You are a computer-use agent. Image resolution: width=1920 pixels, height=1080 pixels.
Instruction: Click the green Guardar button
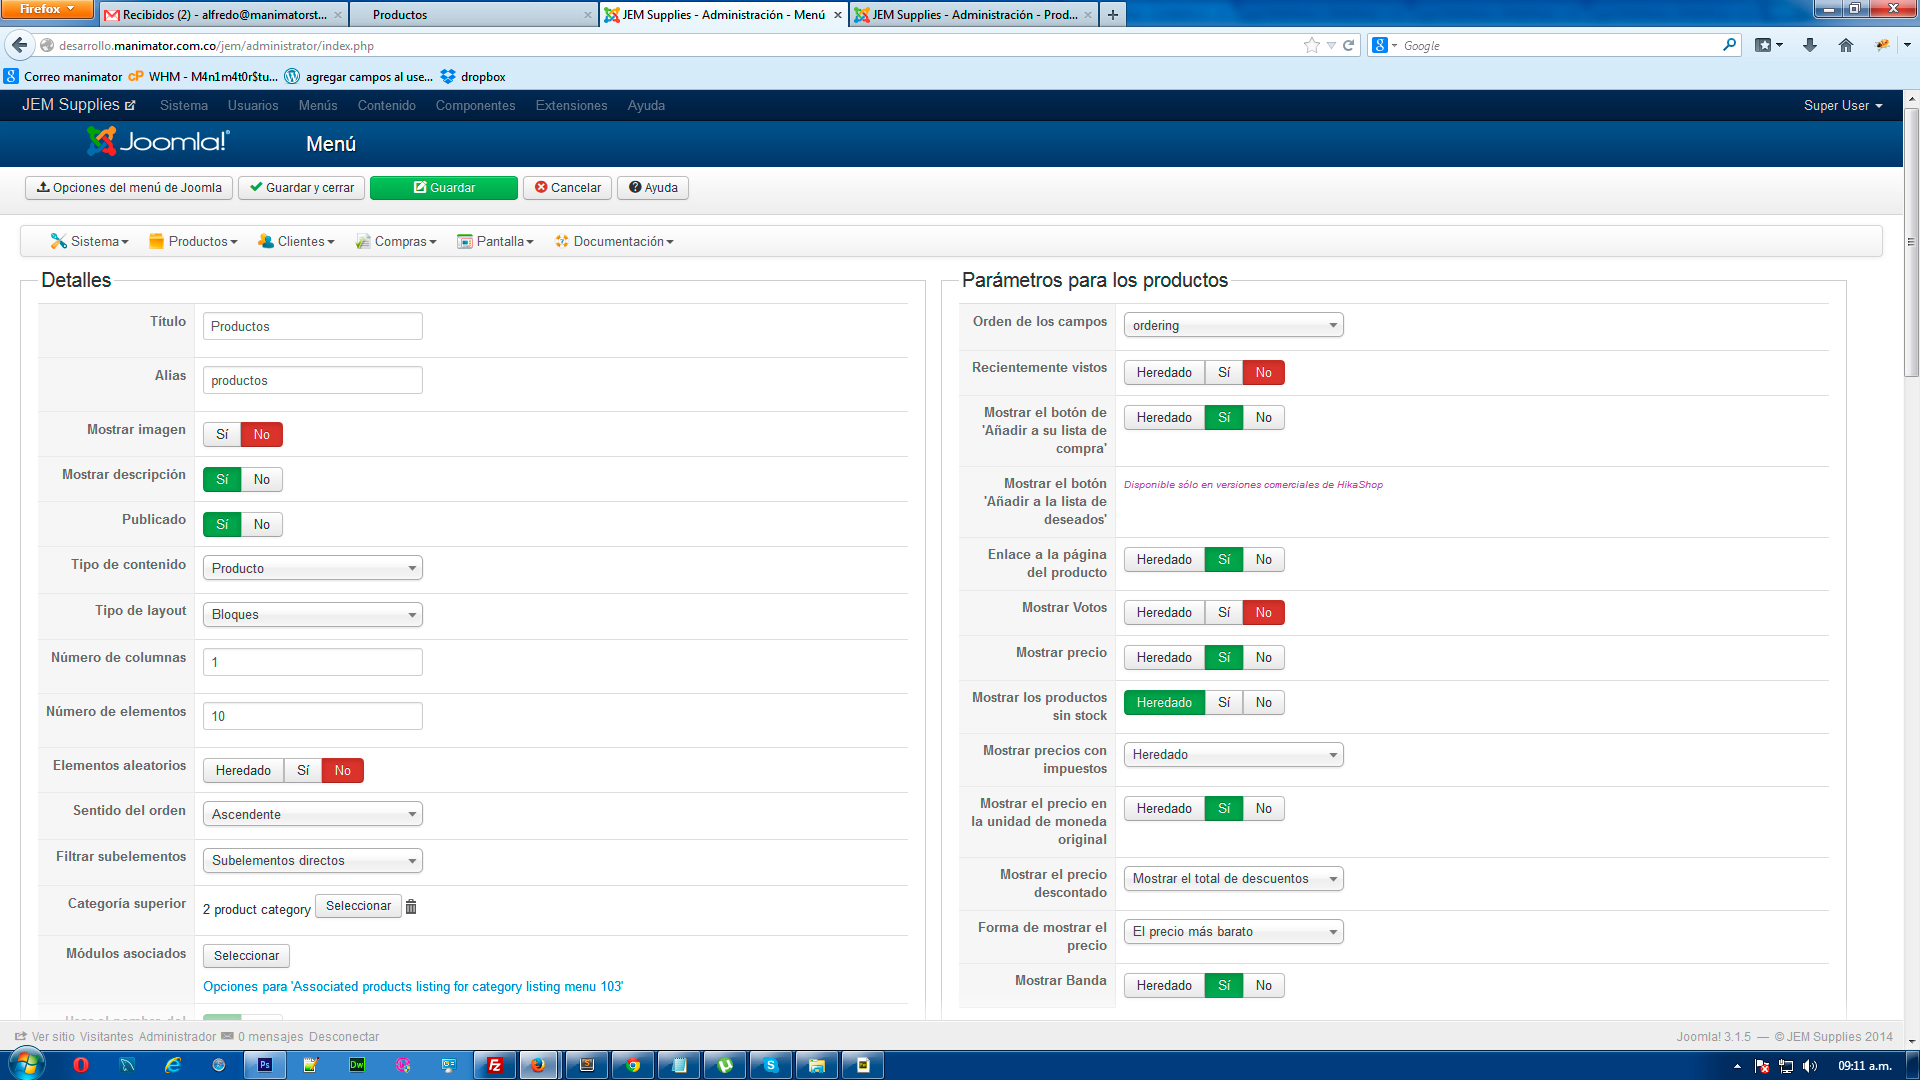point(444,187)
